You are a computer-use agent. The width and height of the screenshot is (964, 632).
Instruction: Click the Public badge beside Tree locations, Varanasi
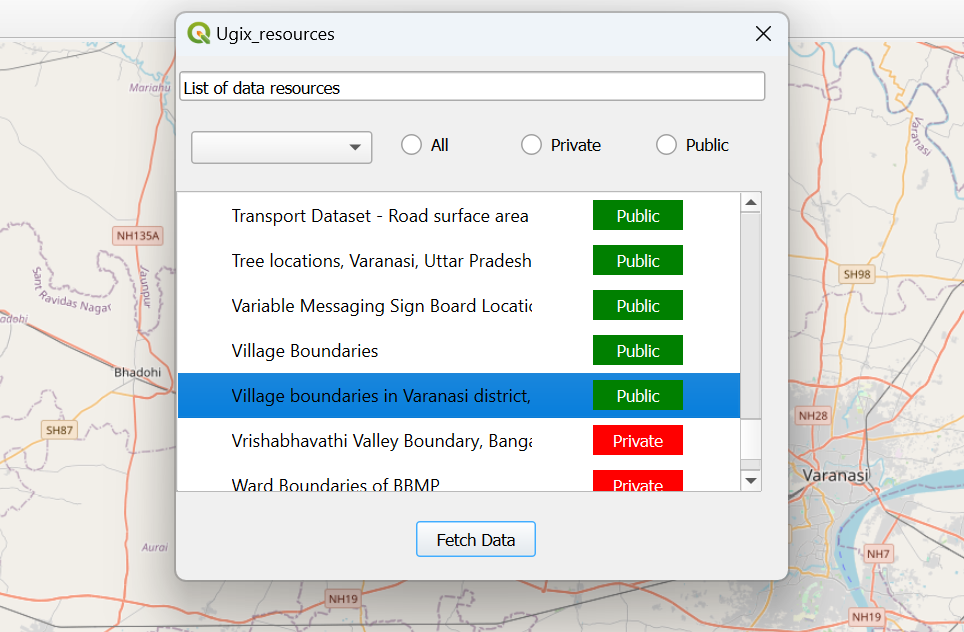(x=637, y=260)
